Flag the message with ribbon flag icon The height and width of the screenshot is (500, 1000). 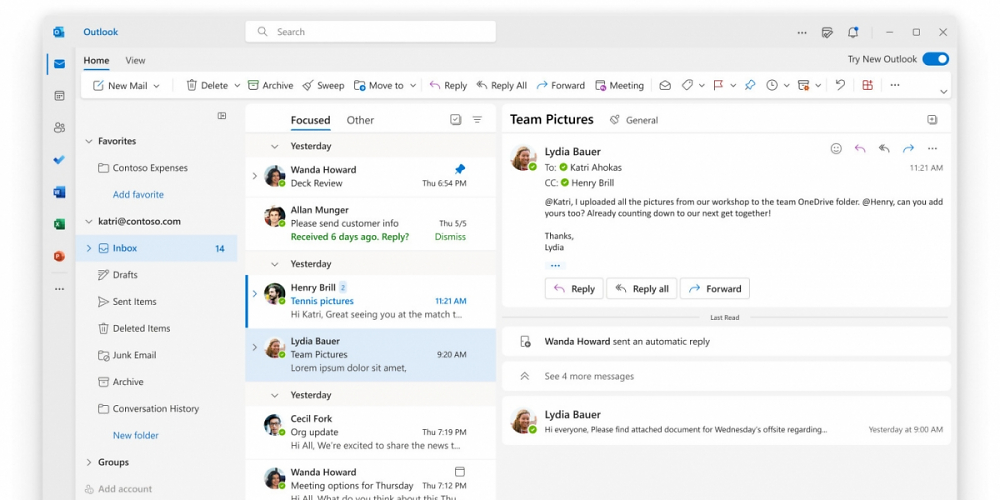(x=718, y=85)
